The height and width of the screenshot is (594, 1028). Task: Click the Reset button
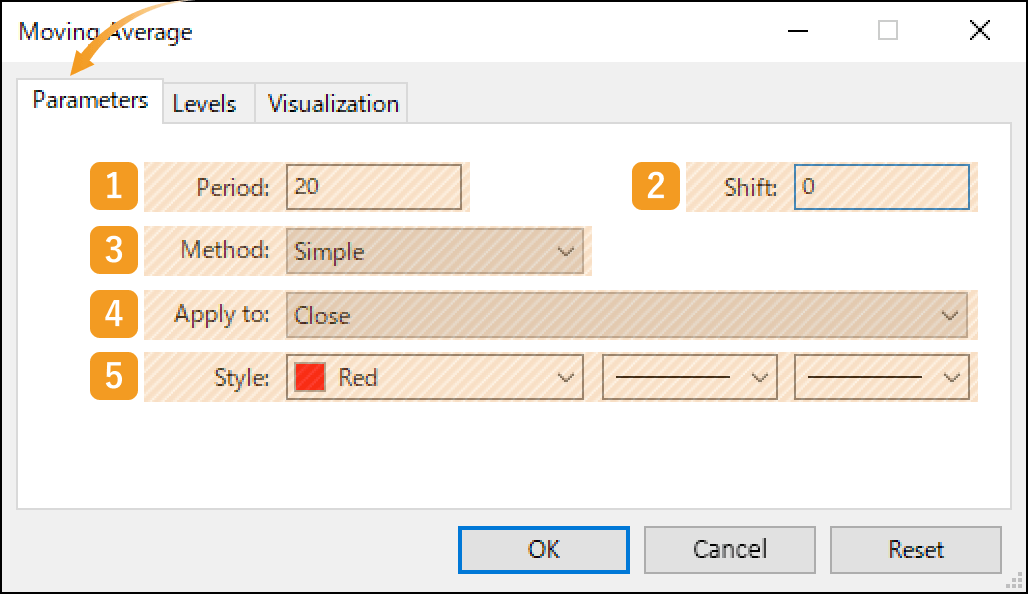pyautogui.click(x=916, y=549)
